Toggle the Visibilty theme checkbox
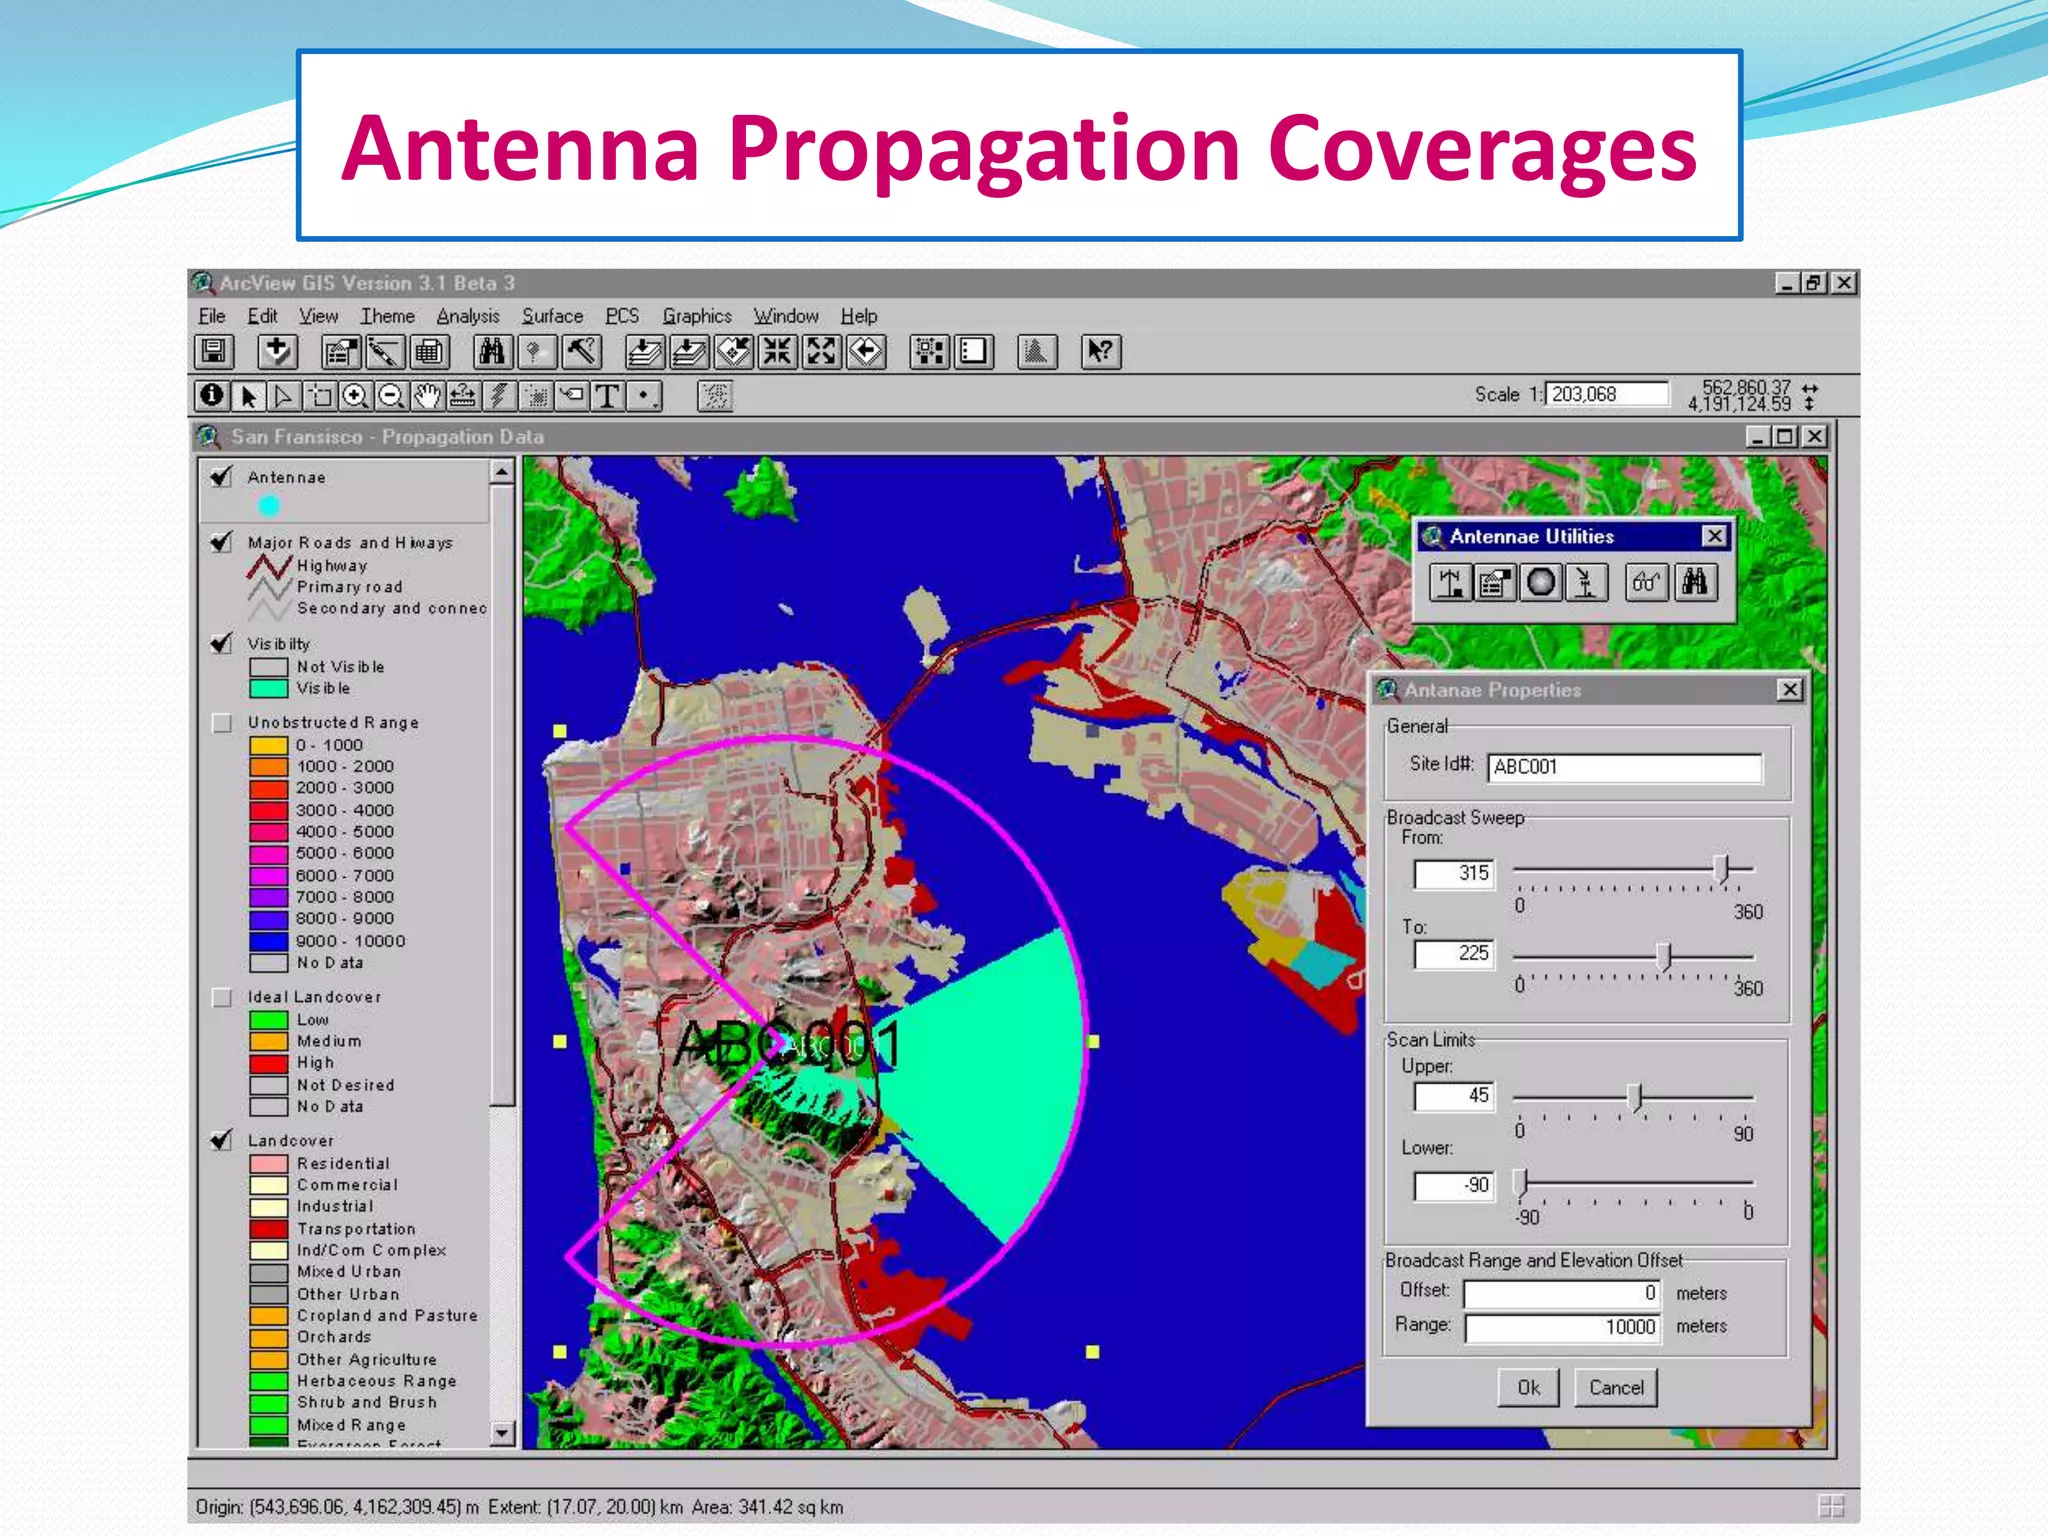 click(x=221, y=643)
